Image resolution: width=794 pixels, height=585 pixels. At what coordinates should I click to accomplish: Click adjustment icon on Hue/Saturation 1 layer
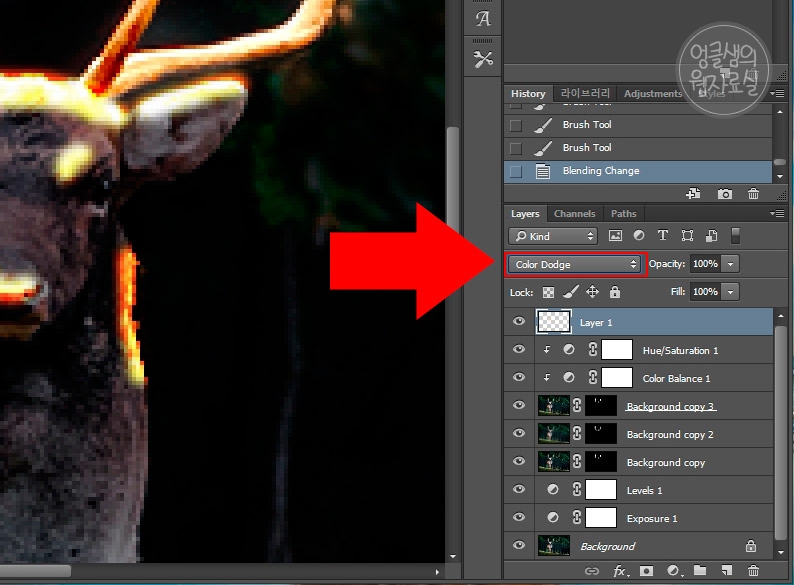point(569,349)
